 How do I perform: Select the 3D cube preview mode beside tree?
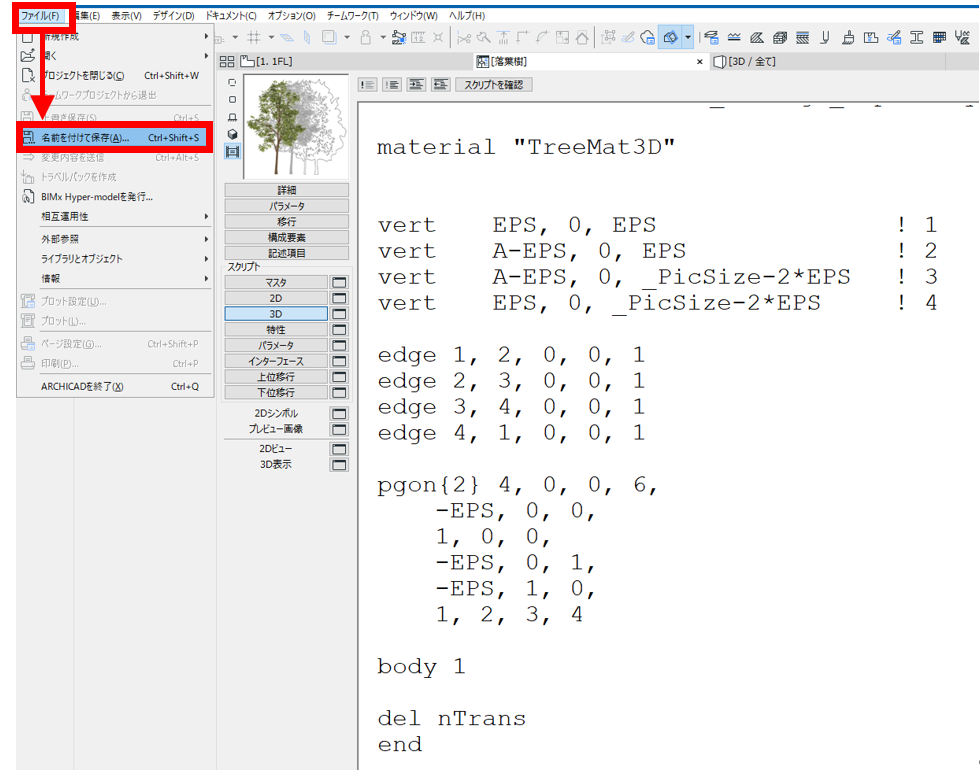[x=232, y=134]
